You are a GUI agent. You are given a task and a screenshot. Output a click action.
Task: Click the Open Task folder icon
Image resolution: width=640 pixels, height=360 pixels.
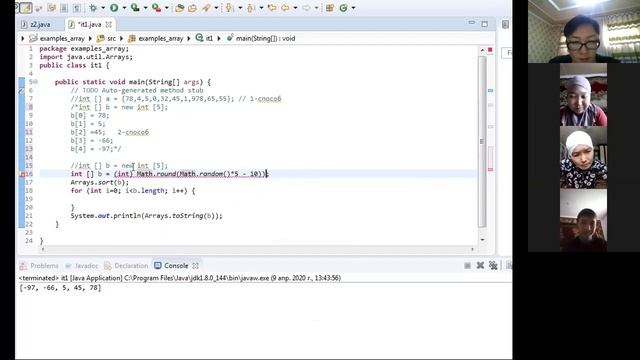click(x=192, y=8)
